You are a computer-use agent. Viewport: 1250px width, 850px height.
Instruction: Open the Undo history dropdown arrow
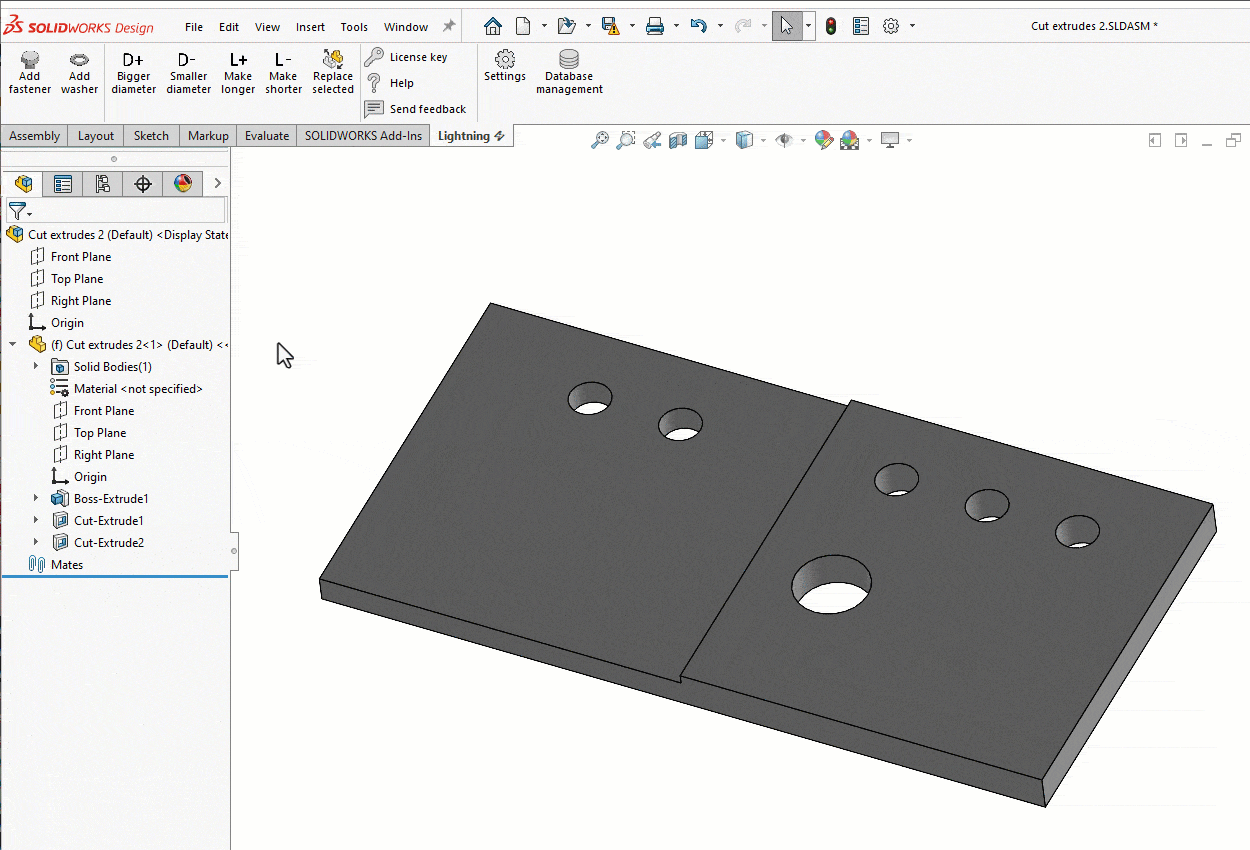tap(720, 27)
